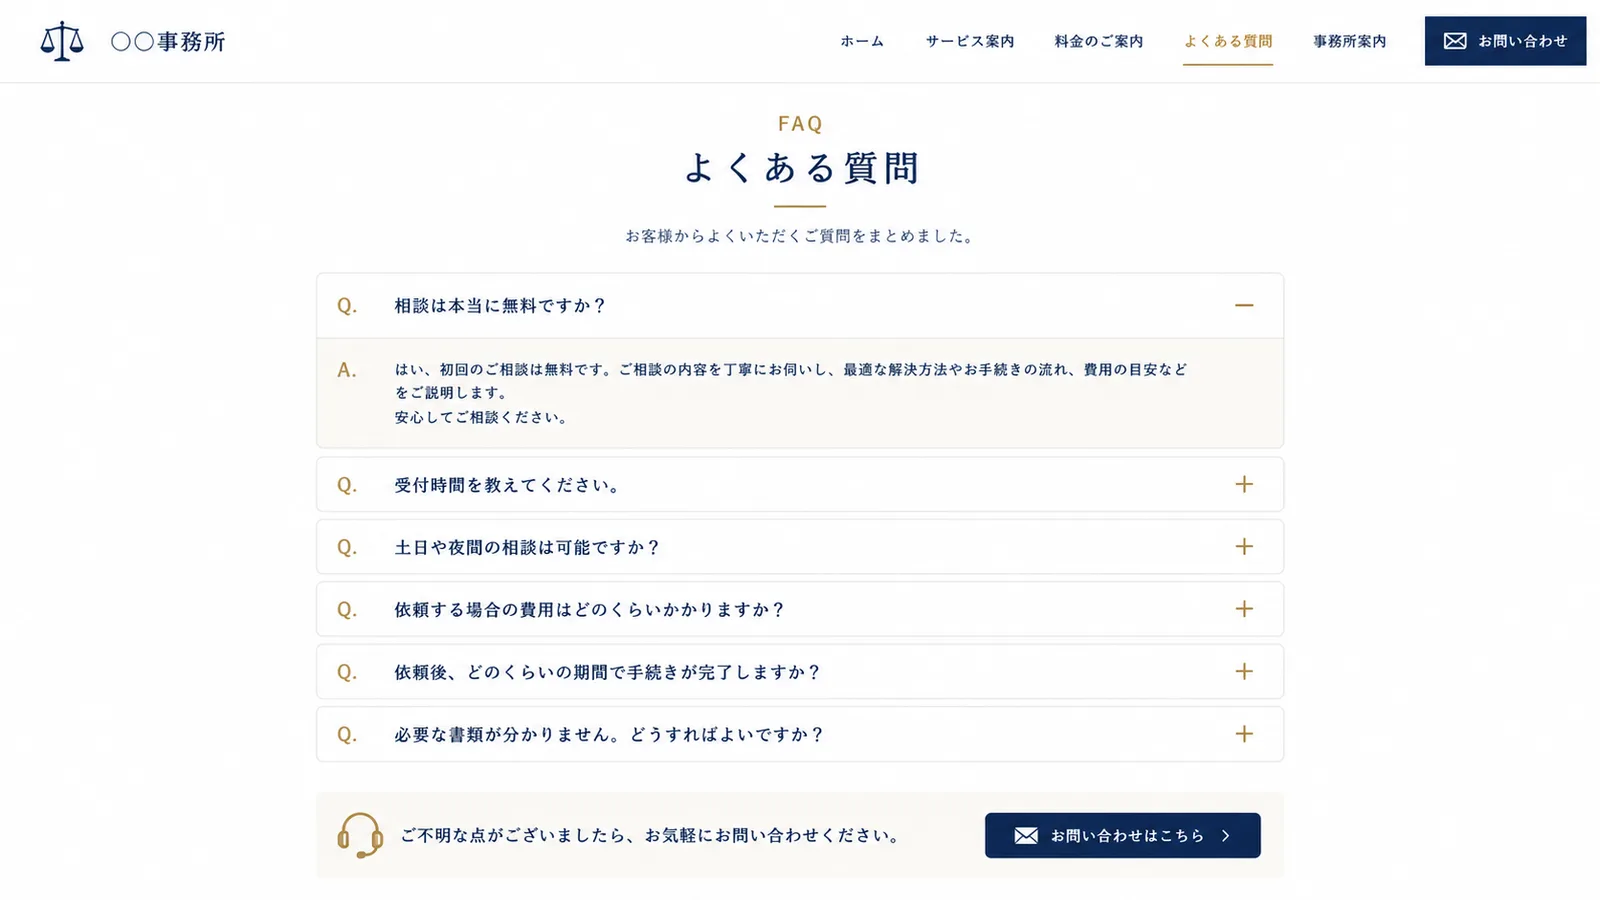Screen dimensions: 1600x900
Task: Open the サービス案内 menu item
Action: click(970, 41)
